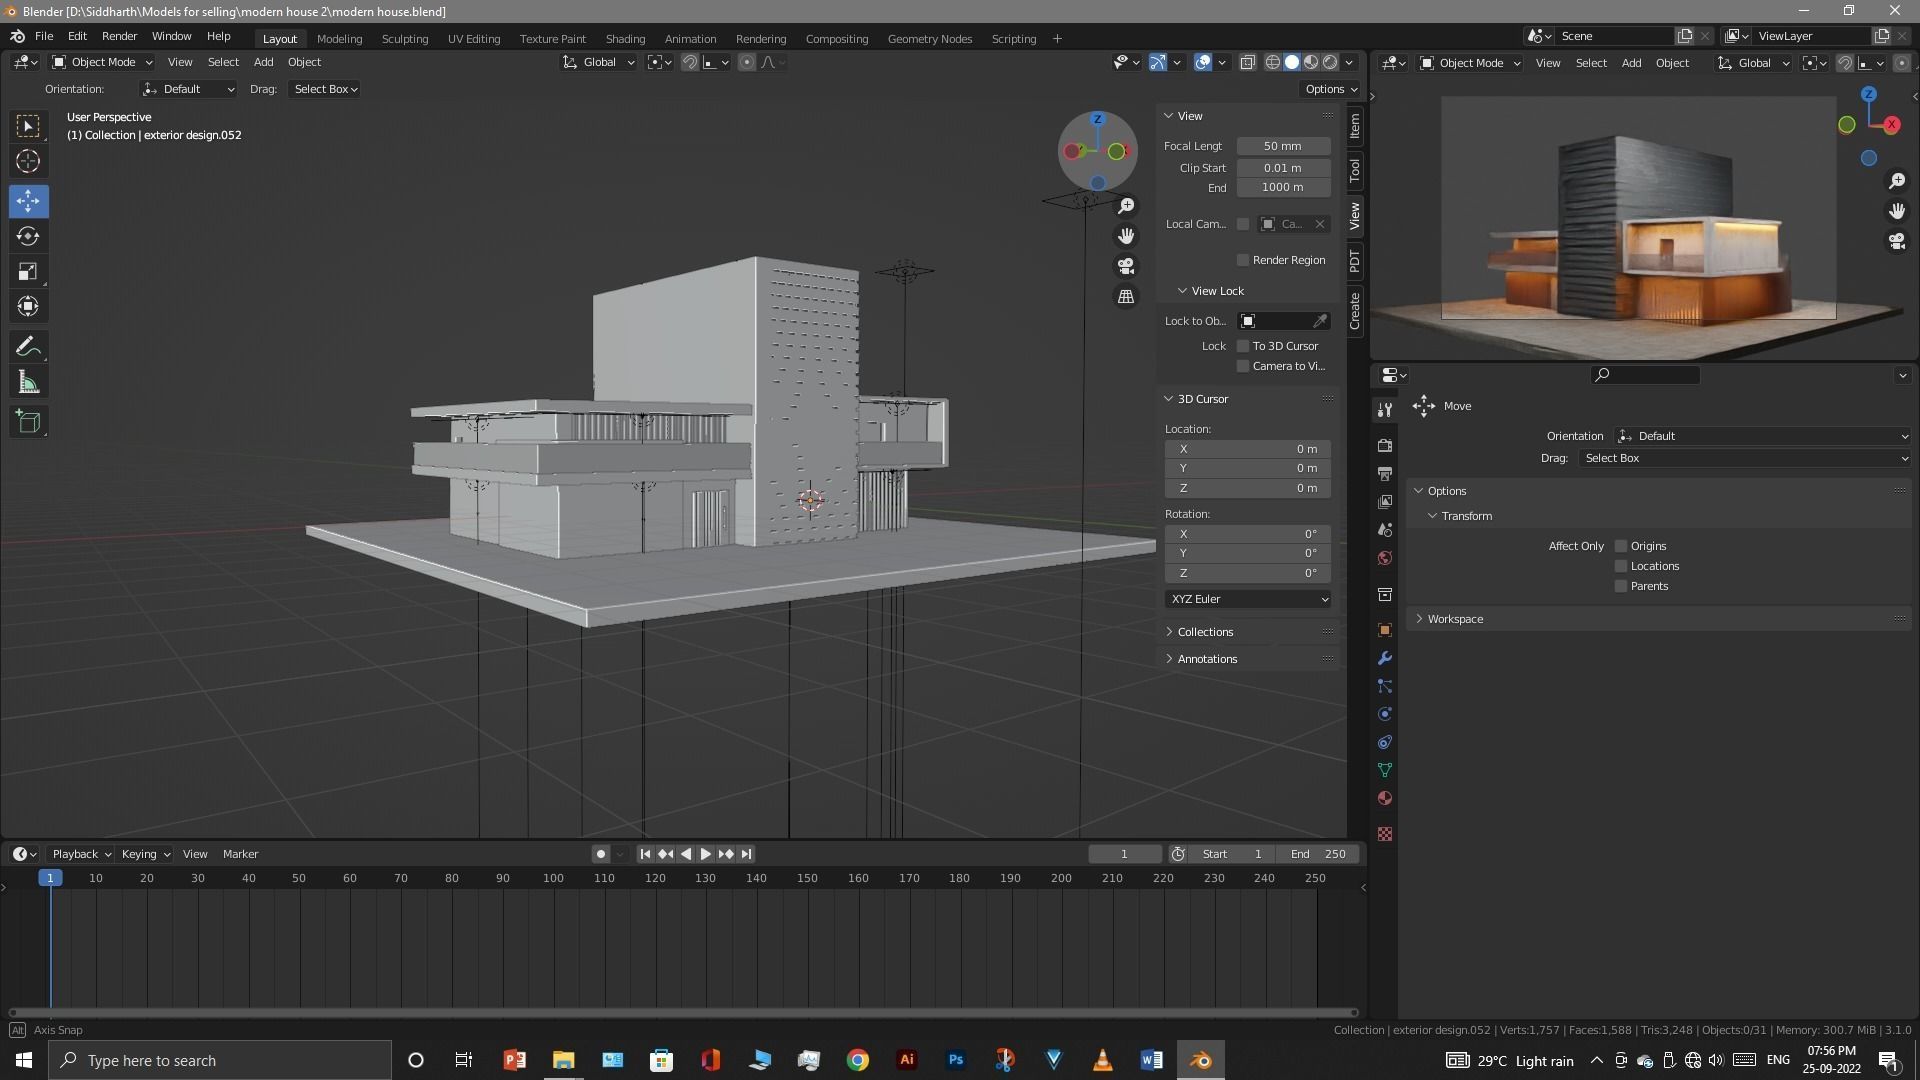Viewport: 1920px width, 1080px height.
Task: Select the Rotate tool
Action: pos(28,236)
